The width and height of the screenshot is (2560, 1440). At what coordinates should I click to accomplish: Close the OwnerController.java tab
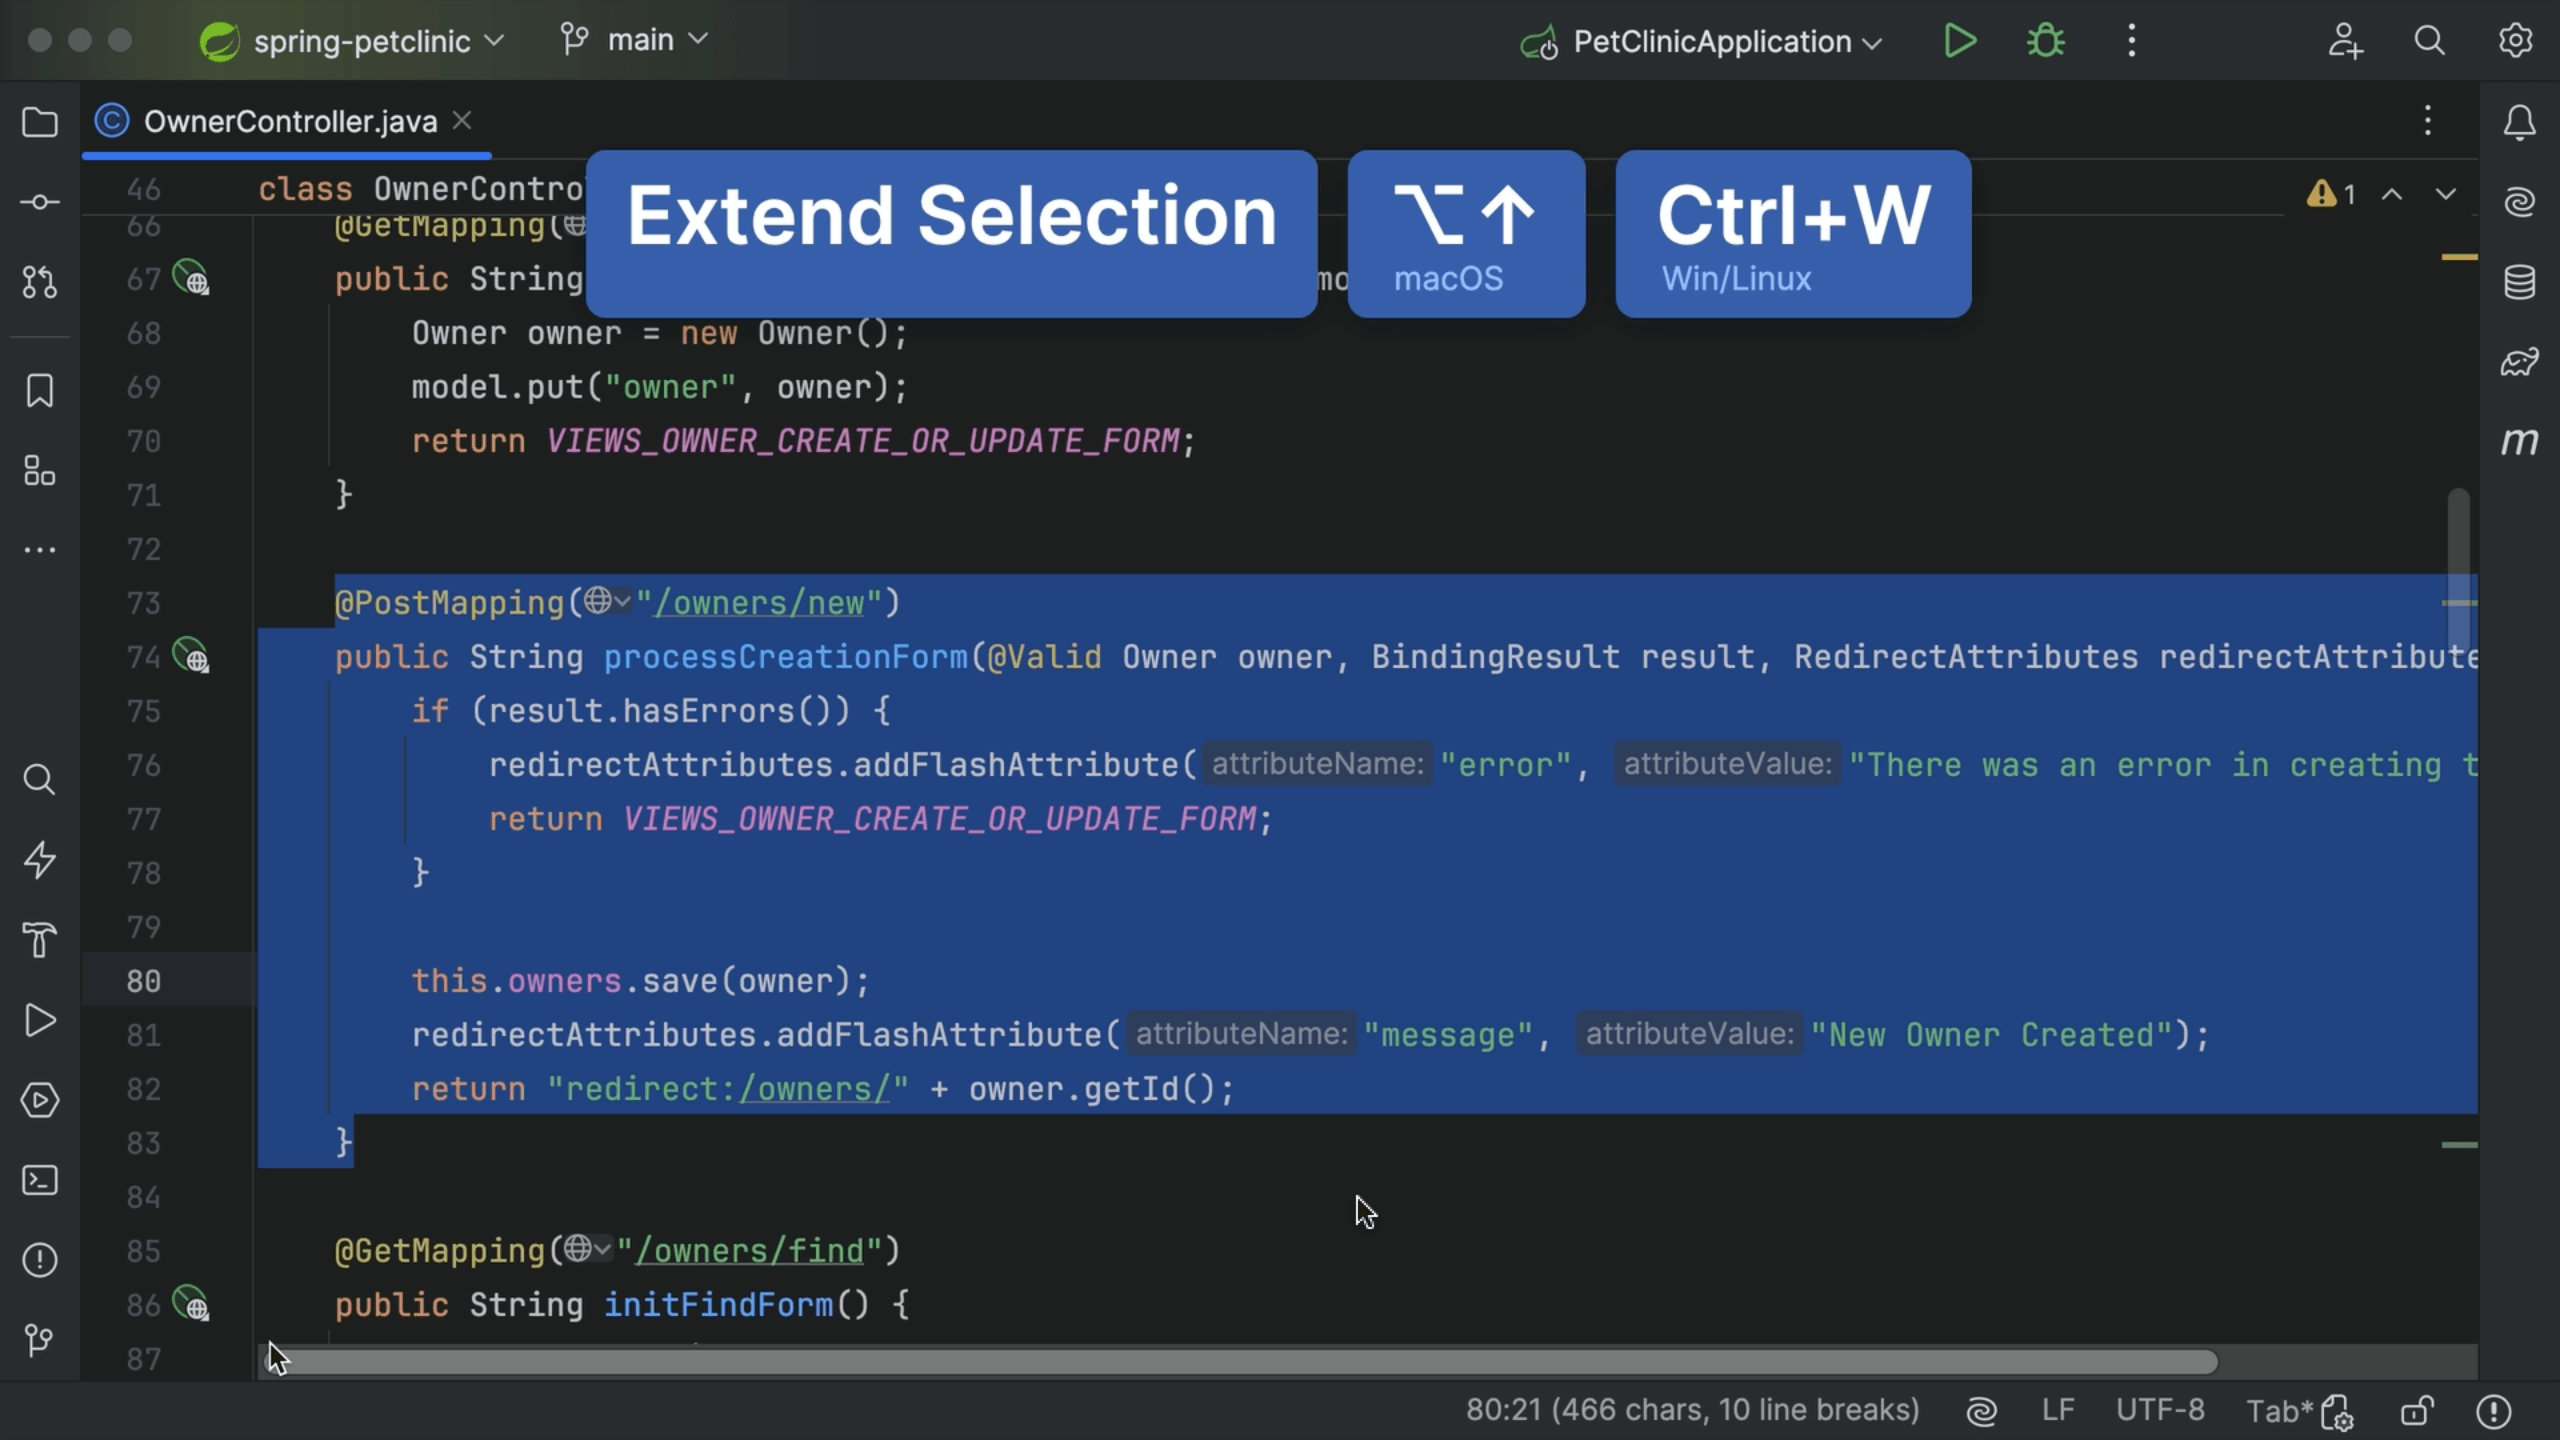(x=462, y=119)
